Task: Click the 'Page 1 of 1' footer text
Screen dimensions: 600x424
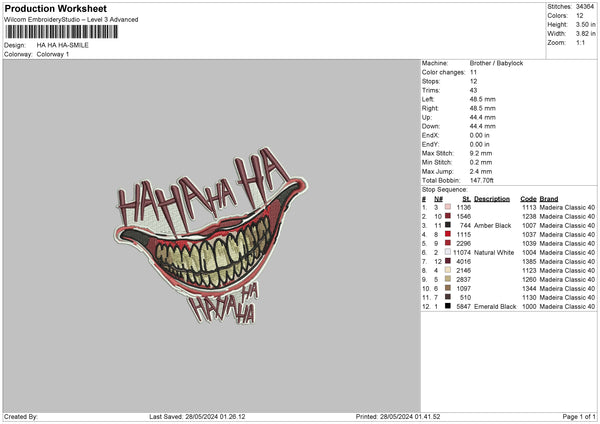Action: pyautogui.click(x=579, y=416)
